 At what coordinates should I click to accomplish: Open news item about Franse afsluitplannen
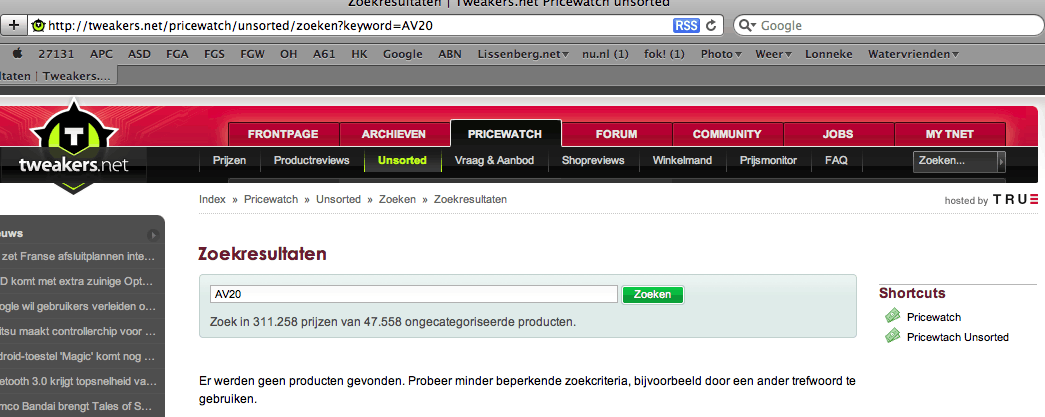click(x=79, y=256)
